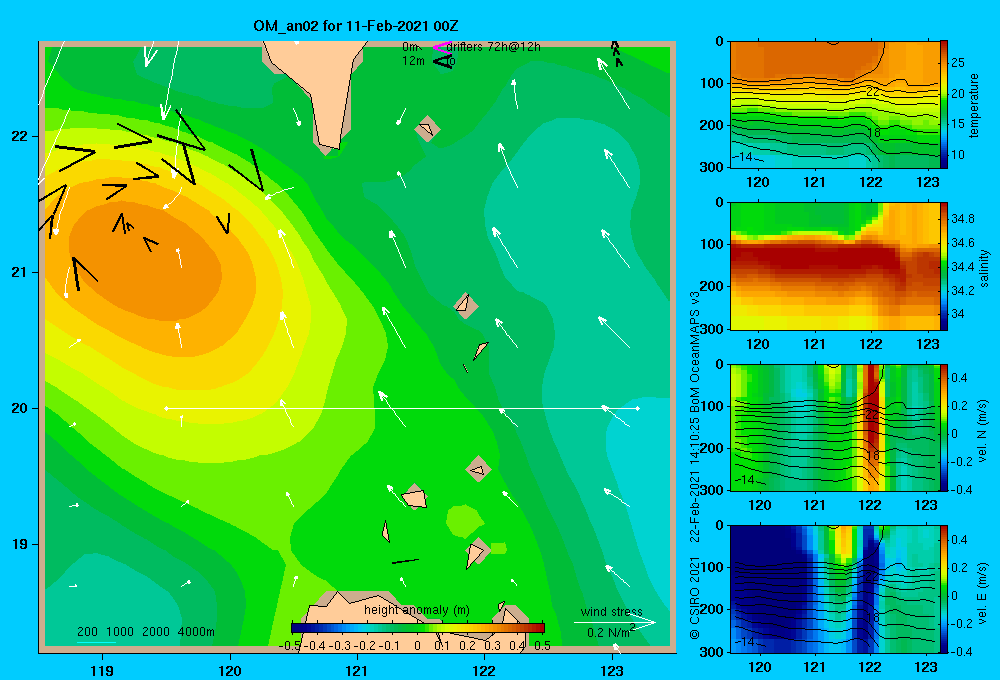Click the '0.5' tick on height anomaly scale

tap(542, 646)
